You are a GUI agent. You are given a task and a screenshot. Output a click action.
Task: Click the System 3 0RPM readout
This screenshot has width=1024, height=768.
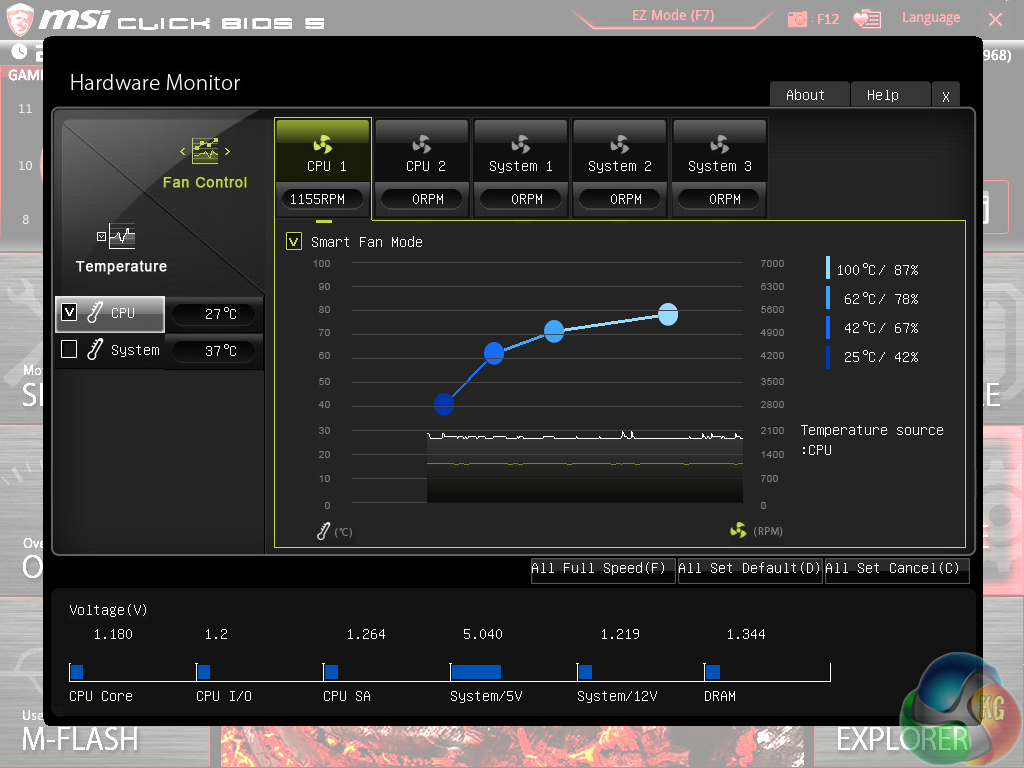[719, 199]
